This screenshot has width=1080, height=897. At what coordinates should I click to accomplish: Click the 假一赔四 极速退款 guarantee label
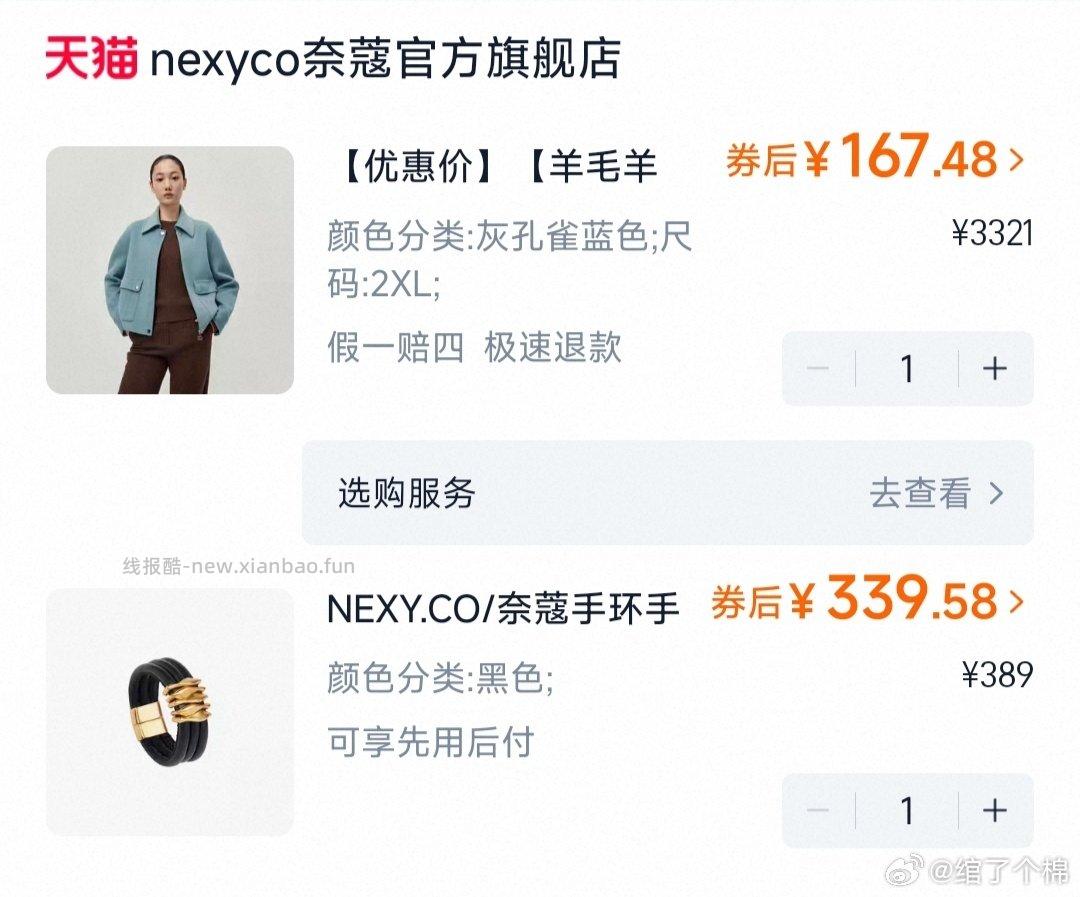(475, 349)
